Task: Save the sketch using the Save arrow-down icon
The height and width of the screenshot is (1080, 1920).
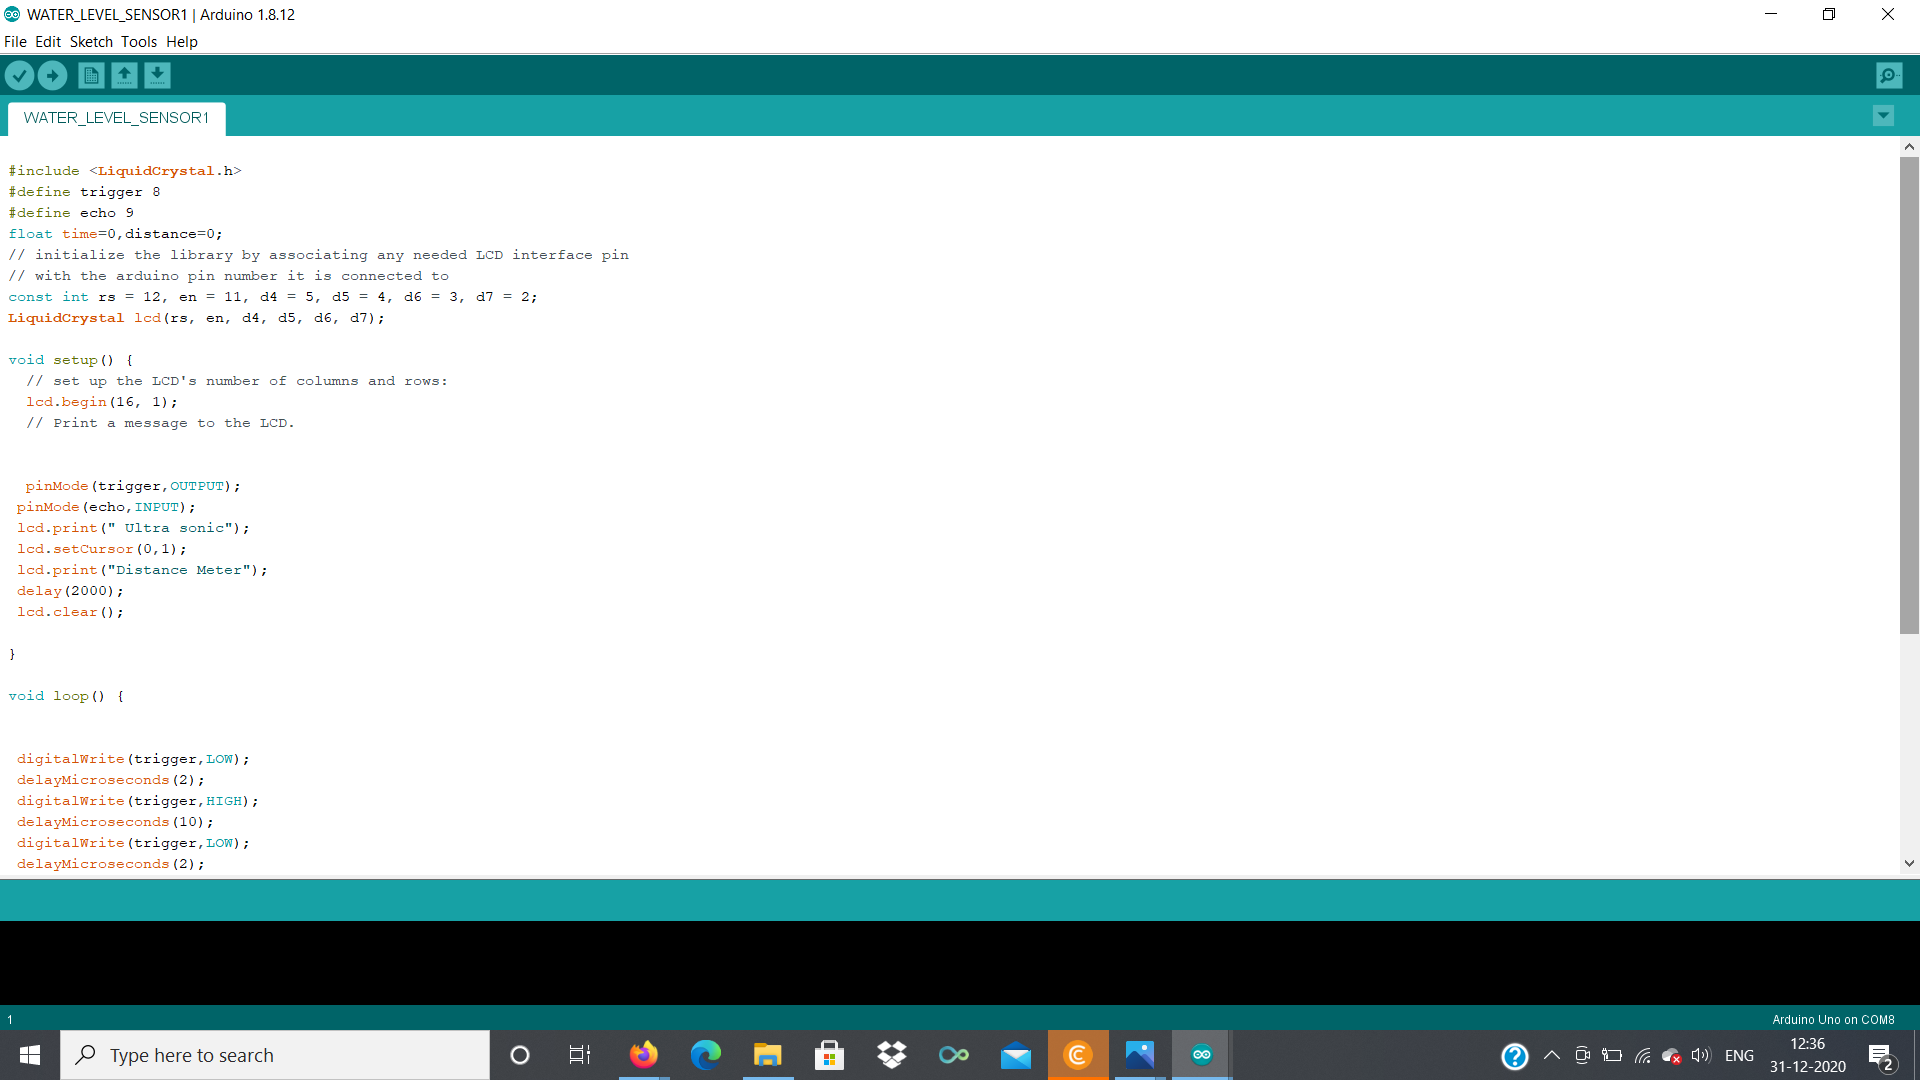Action: click(x=157, y=75)
